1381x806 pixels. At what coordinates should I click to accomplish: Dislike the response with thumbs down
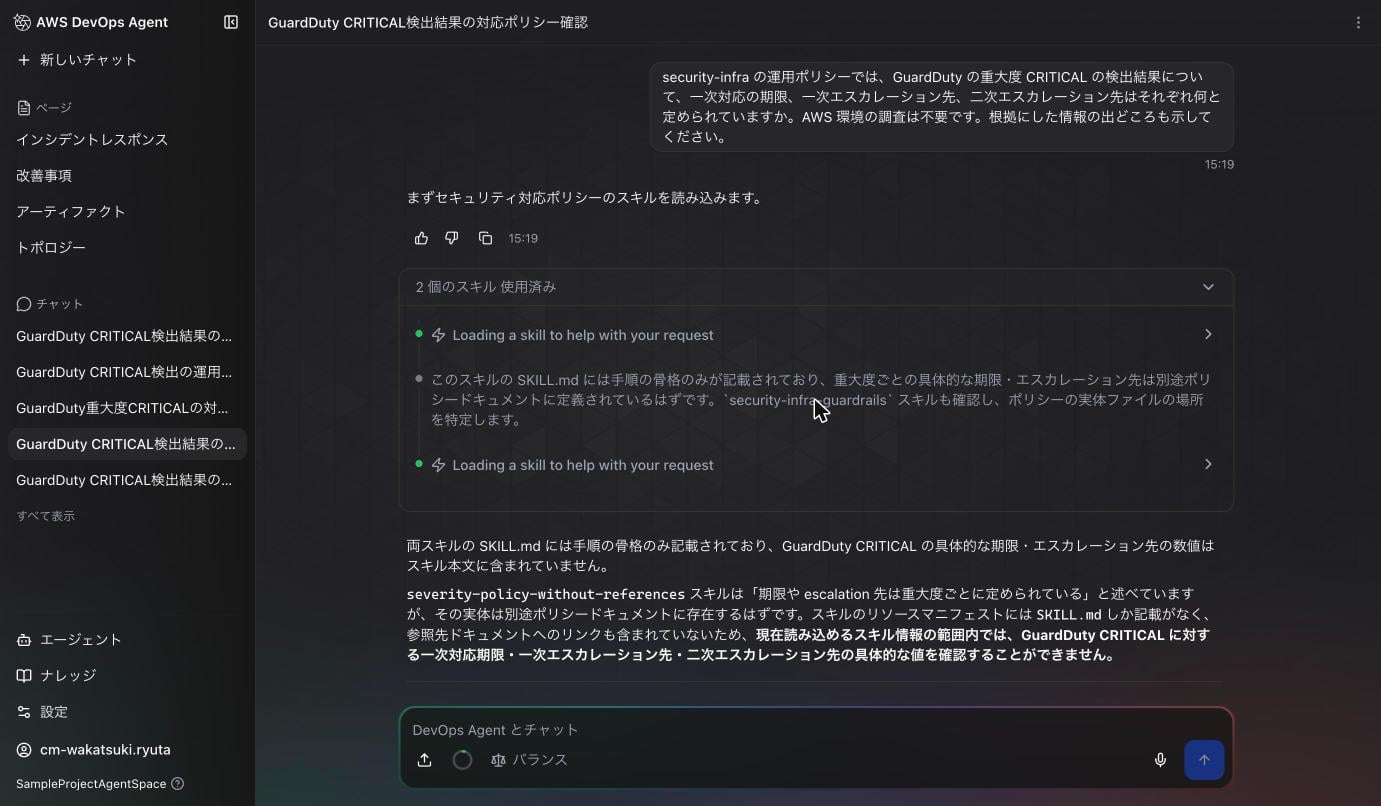point(452,238)
